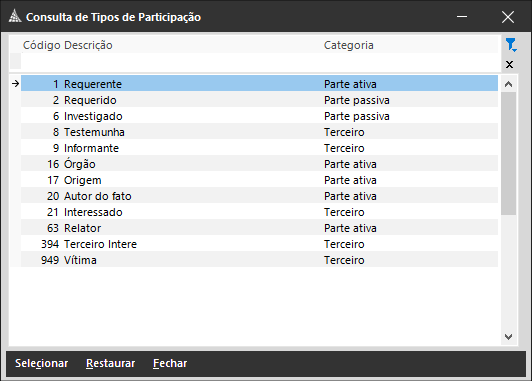Click code 63 cell

click(53, 228)
